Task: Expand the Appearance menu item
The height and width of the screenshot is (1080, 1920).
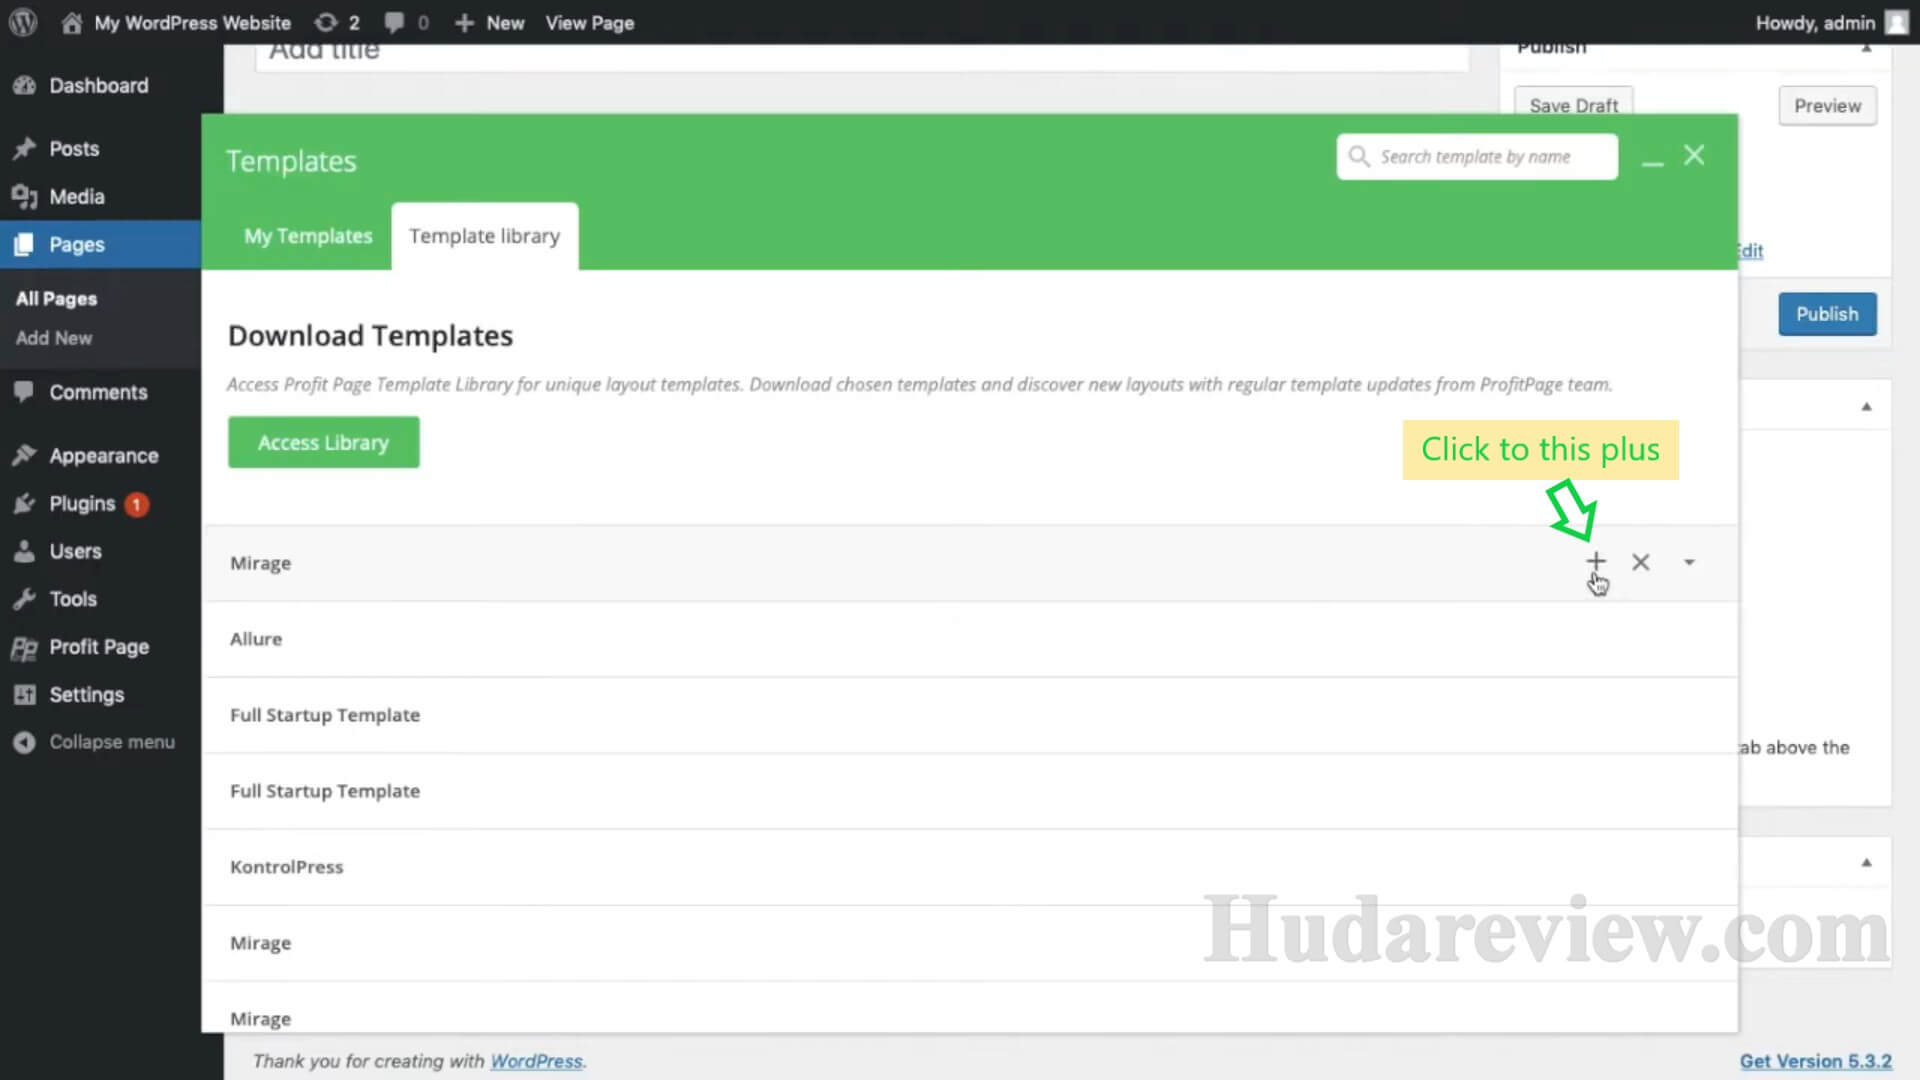Action: point(104,454)
